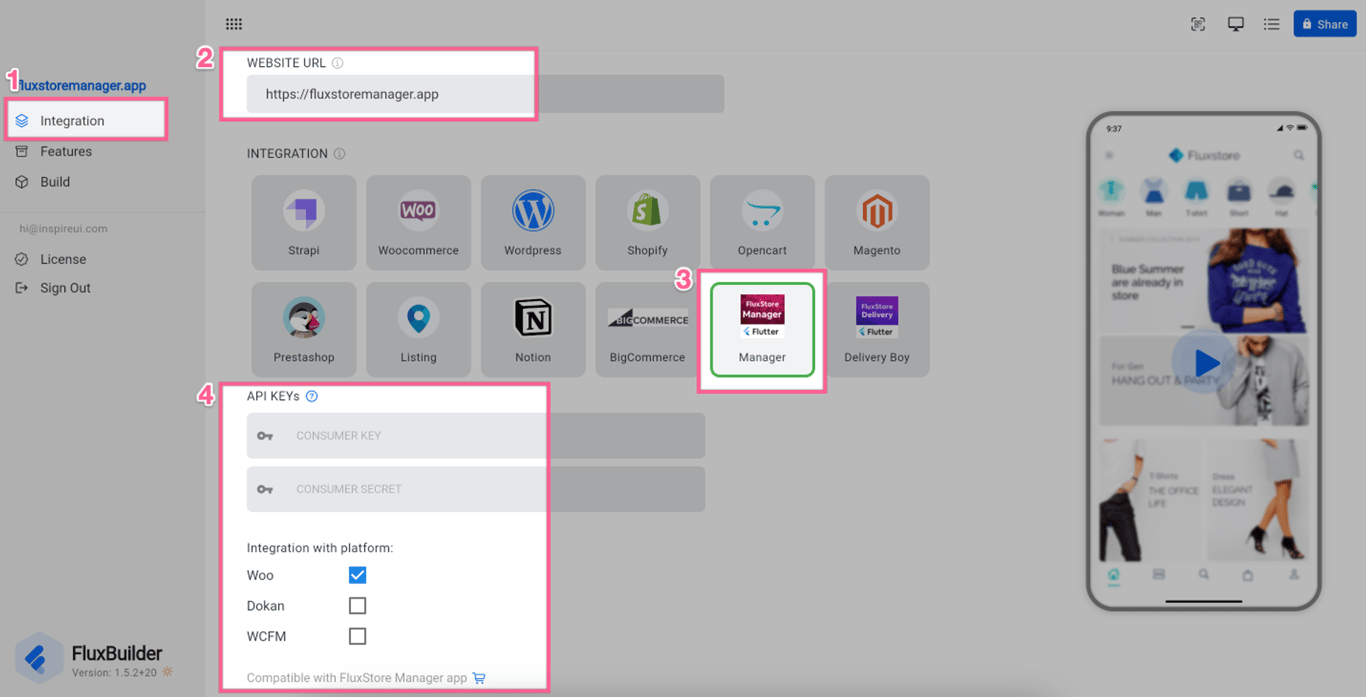
Task: Open the list view icon in top bar
Action: coord(1272,24)
